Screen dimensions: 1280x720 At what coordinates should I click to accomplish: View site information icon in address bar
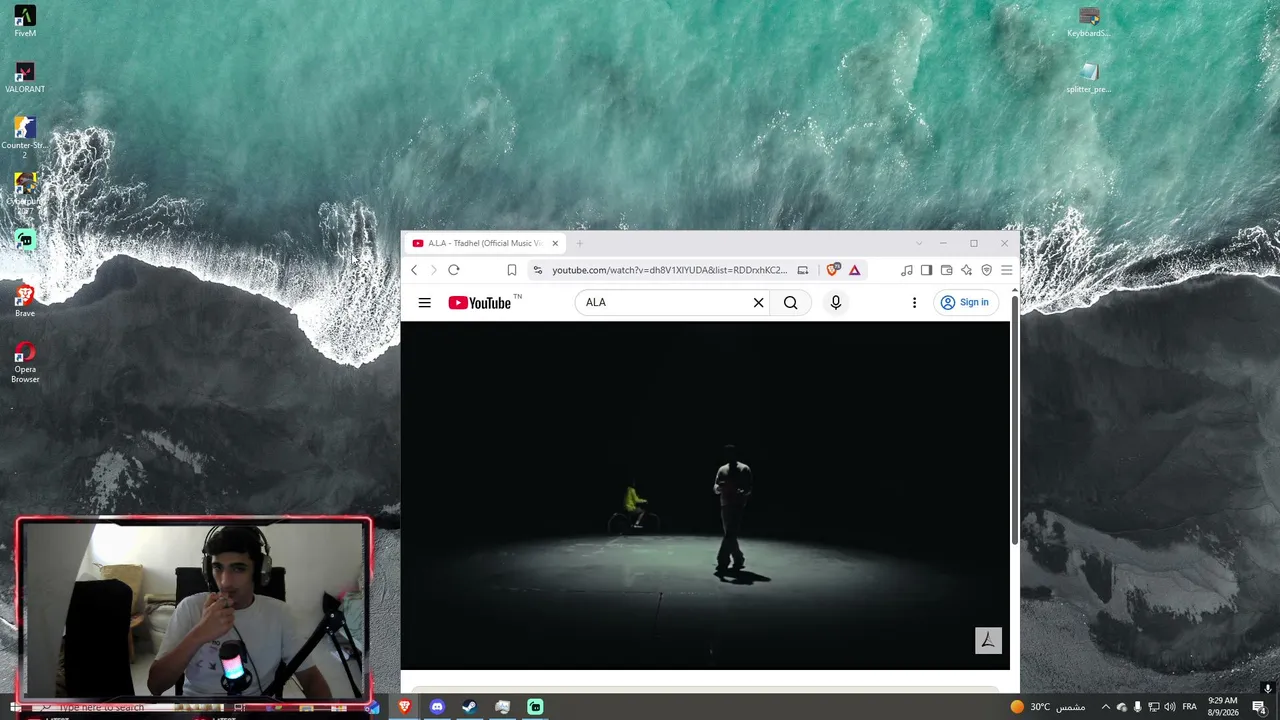tap(538, 270)
